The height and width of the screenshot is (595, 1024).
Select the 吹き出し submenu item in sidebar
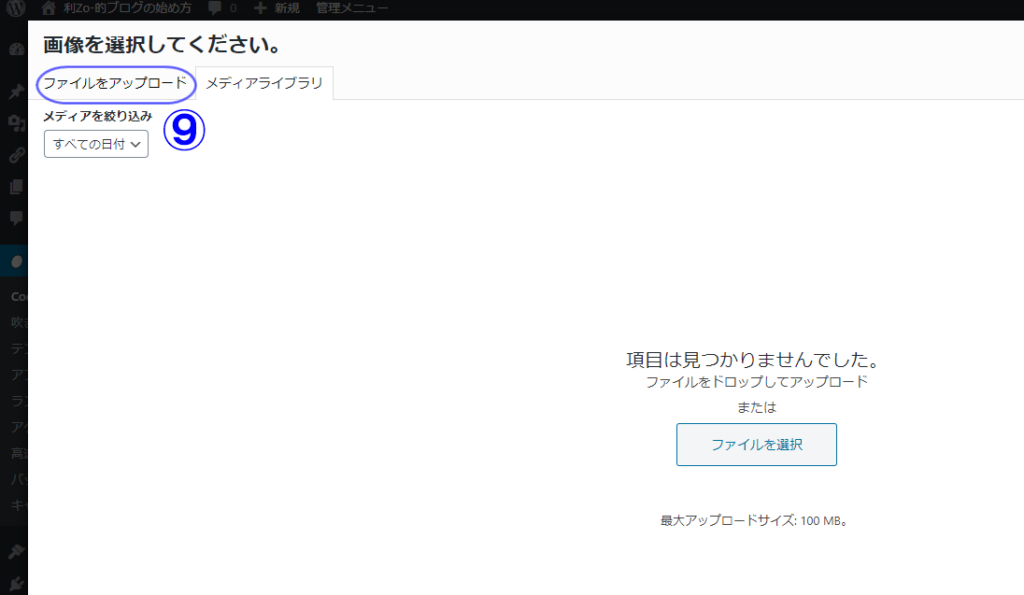[19, 322]
